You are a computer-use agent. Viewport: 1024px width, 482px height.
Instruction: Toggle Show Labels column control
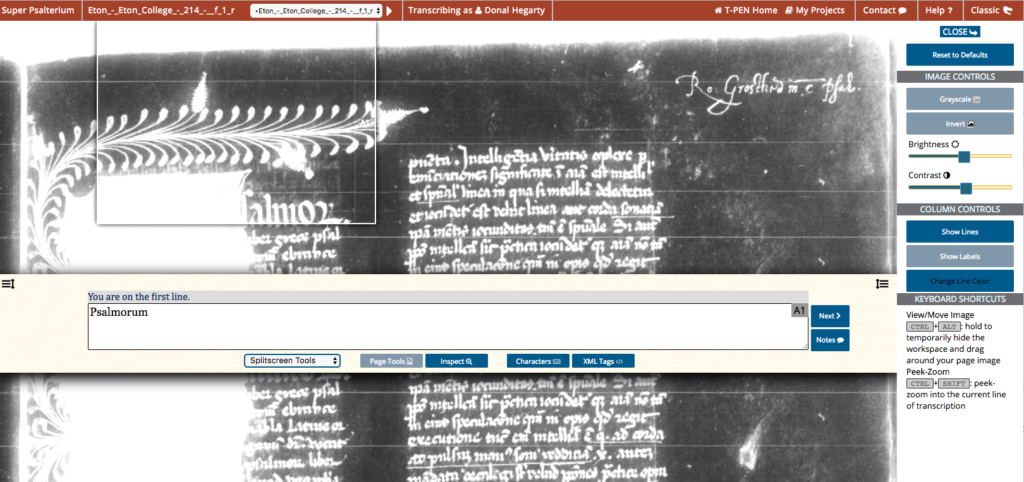(x=959, y=256)
